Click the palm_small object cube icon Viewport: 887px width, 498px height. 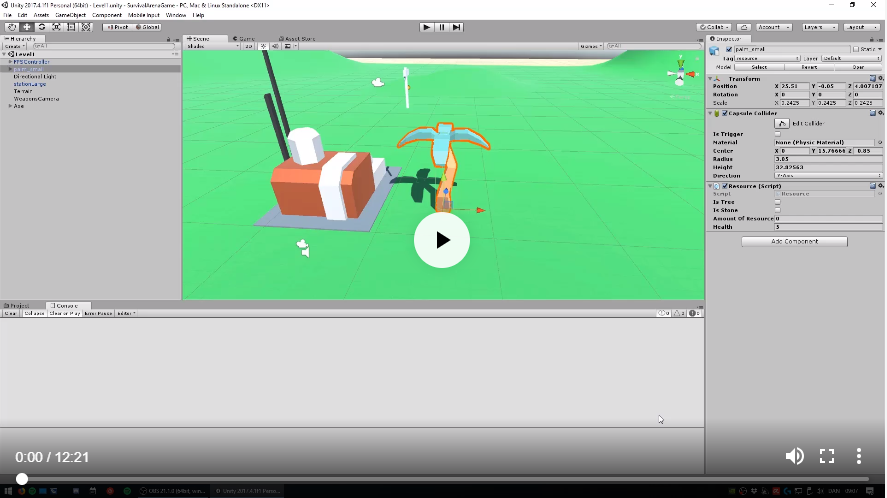click(714, 50)
